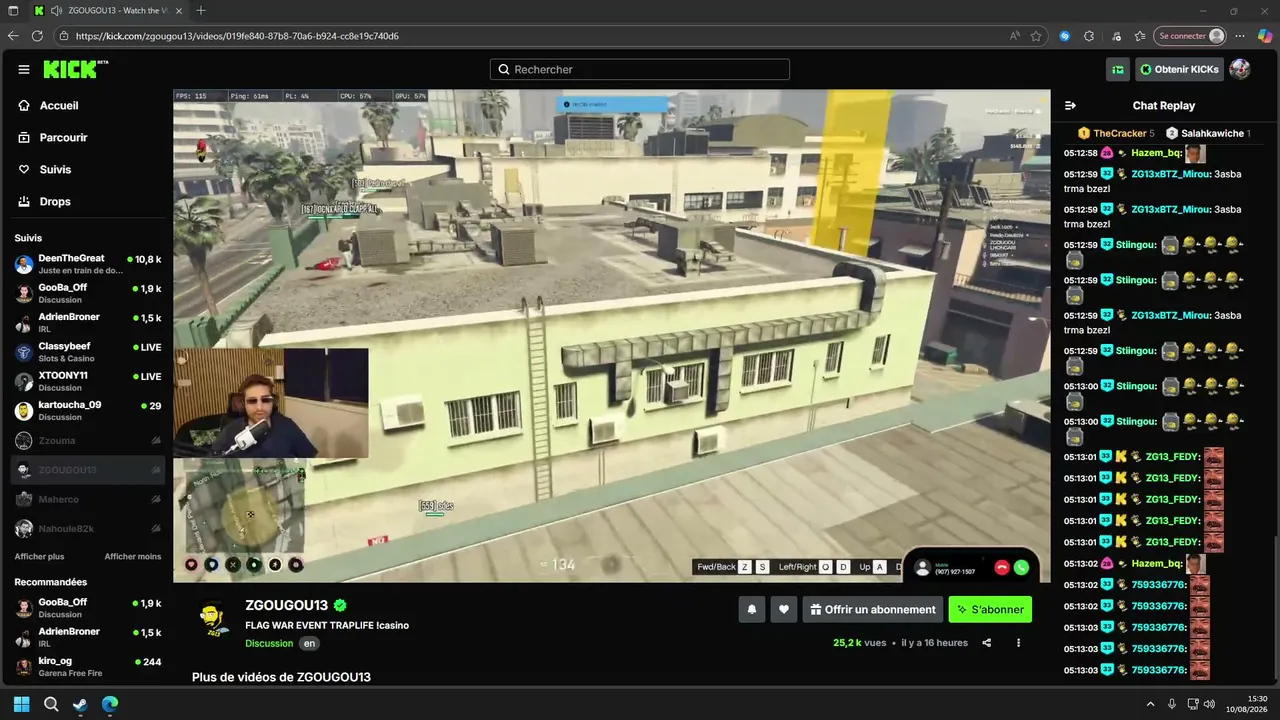This screenshot has height=720, width=1280.
Task: Open Edge Read Aloud icon
Action: pyautogui.click(x=1015, y=36)
